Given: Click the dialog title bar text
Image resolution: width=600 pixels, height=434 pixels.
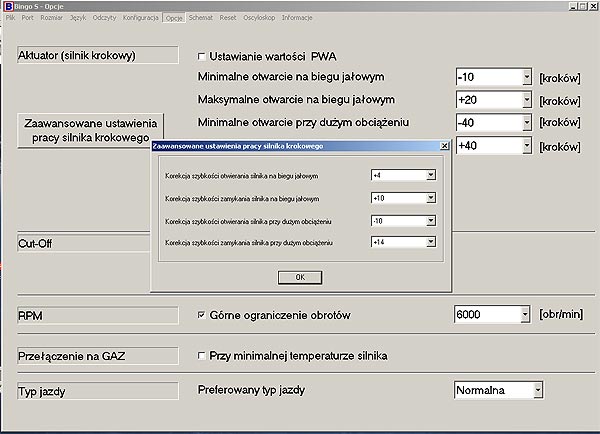Looking at the screenshot, I should click(238, 146).
